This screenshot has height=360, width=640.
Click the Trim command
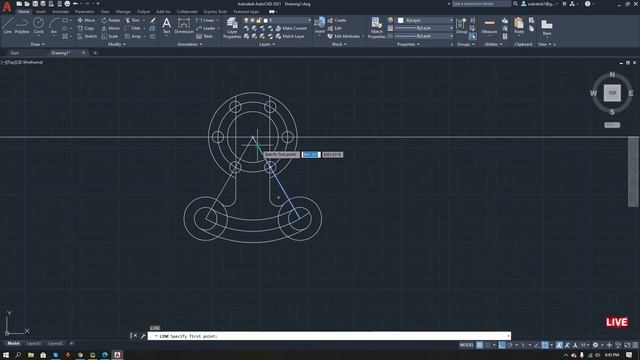pyautogui.click(x=133, y=20)
